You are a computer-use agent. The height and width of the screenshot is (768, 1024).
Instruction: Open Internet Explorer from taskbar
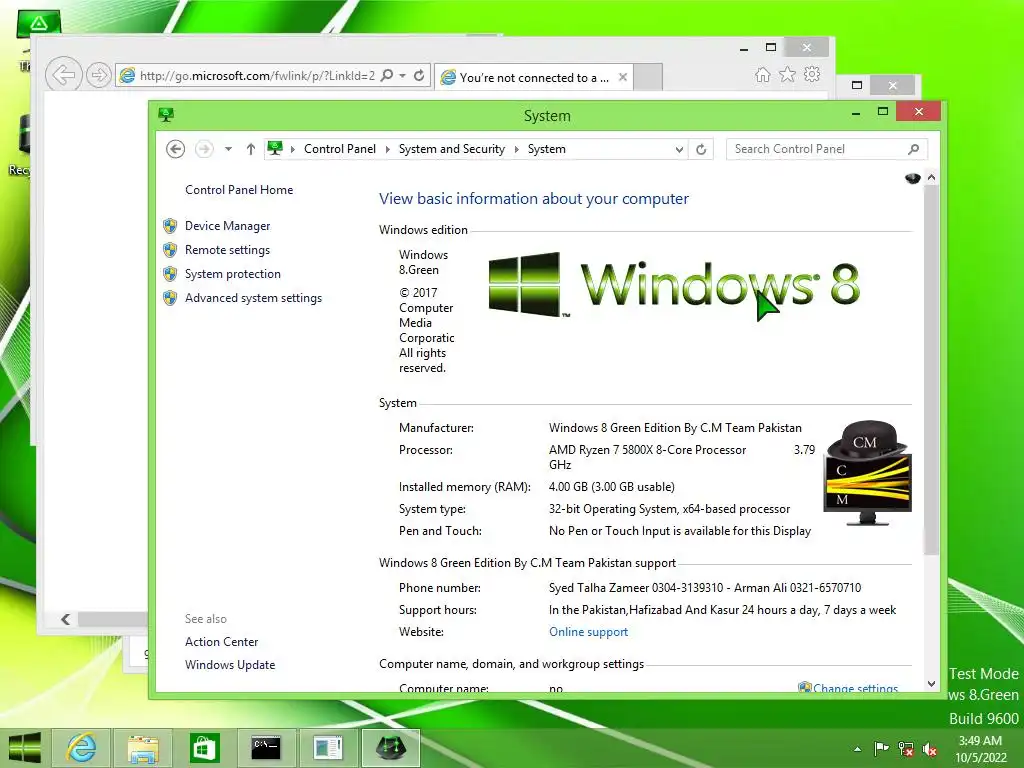tap(81, 748)
